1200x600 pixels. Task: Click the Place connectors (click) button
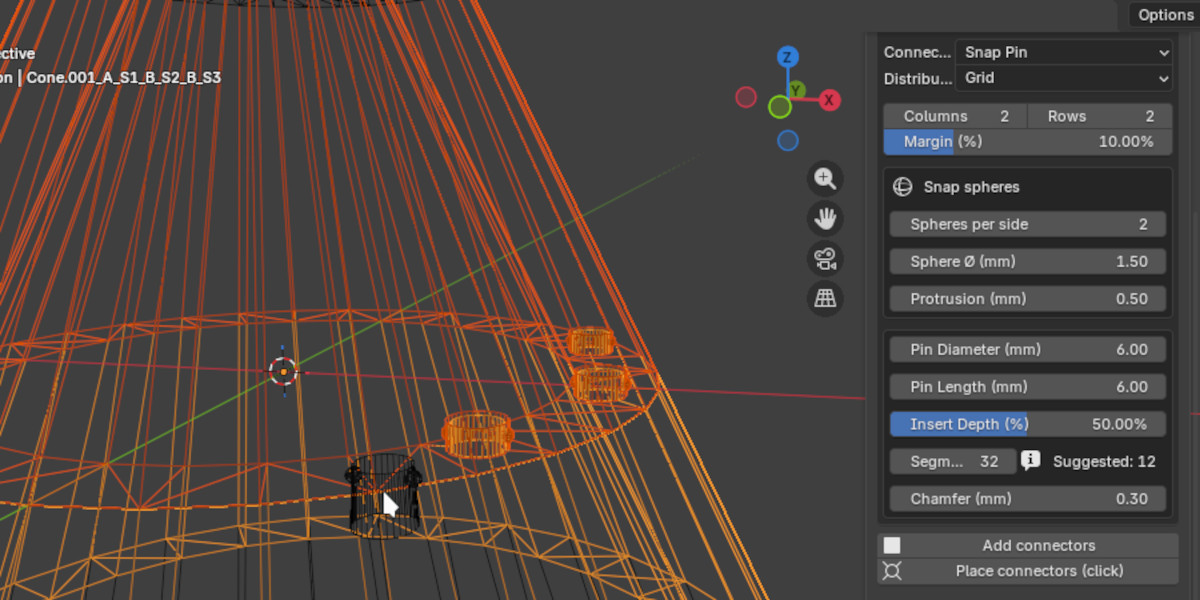(1028, 571)
